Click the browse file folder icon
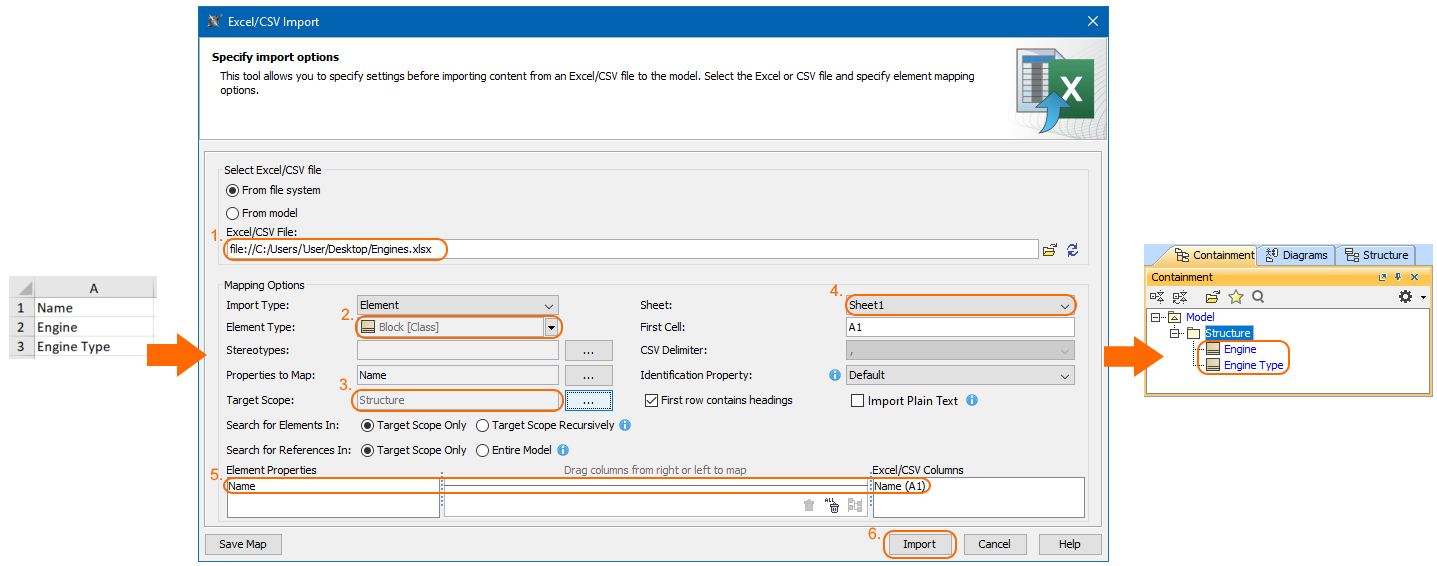This screenshot has height=566, width=1437. [x=1049, y=250]
